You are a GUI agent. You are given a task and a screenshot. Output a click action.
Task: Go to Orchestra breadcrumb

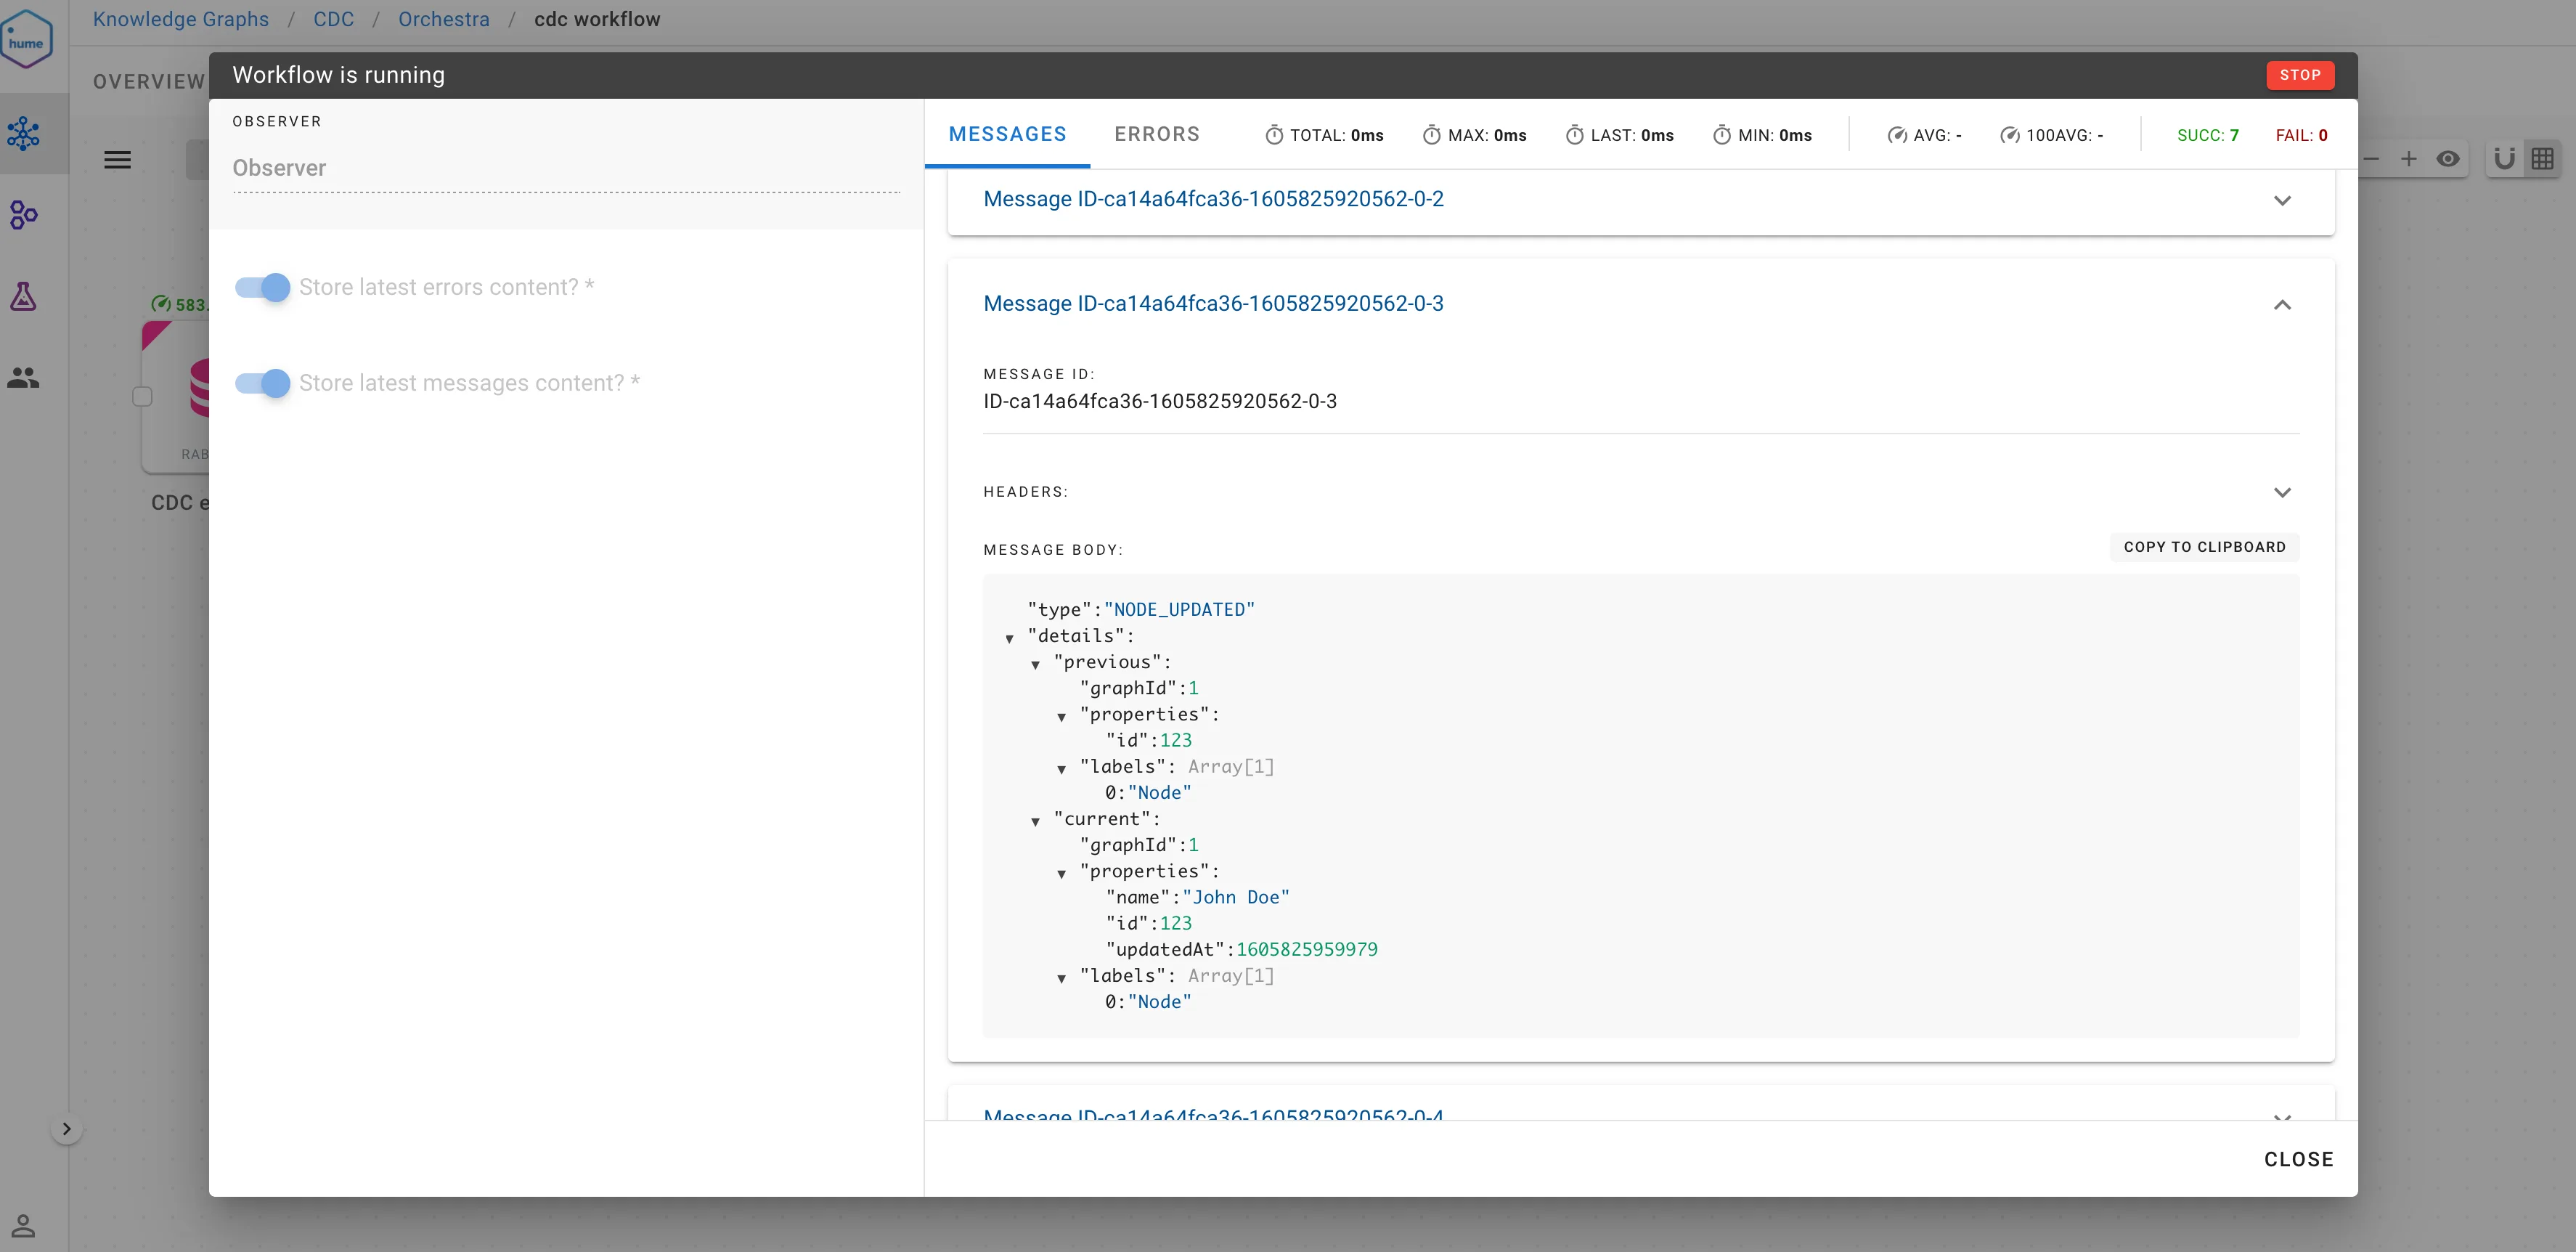tap(444, 19)
